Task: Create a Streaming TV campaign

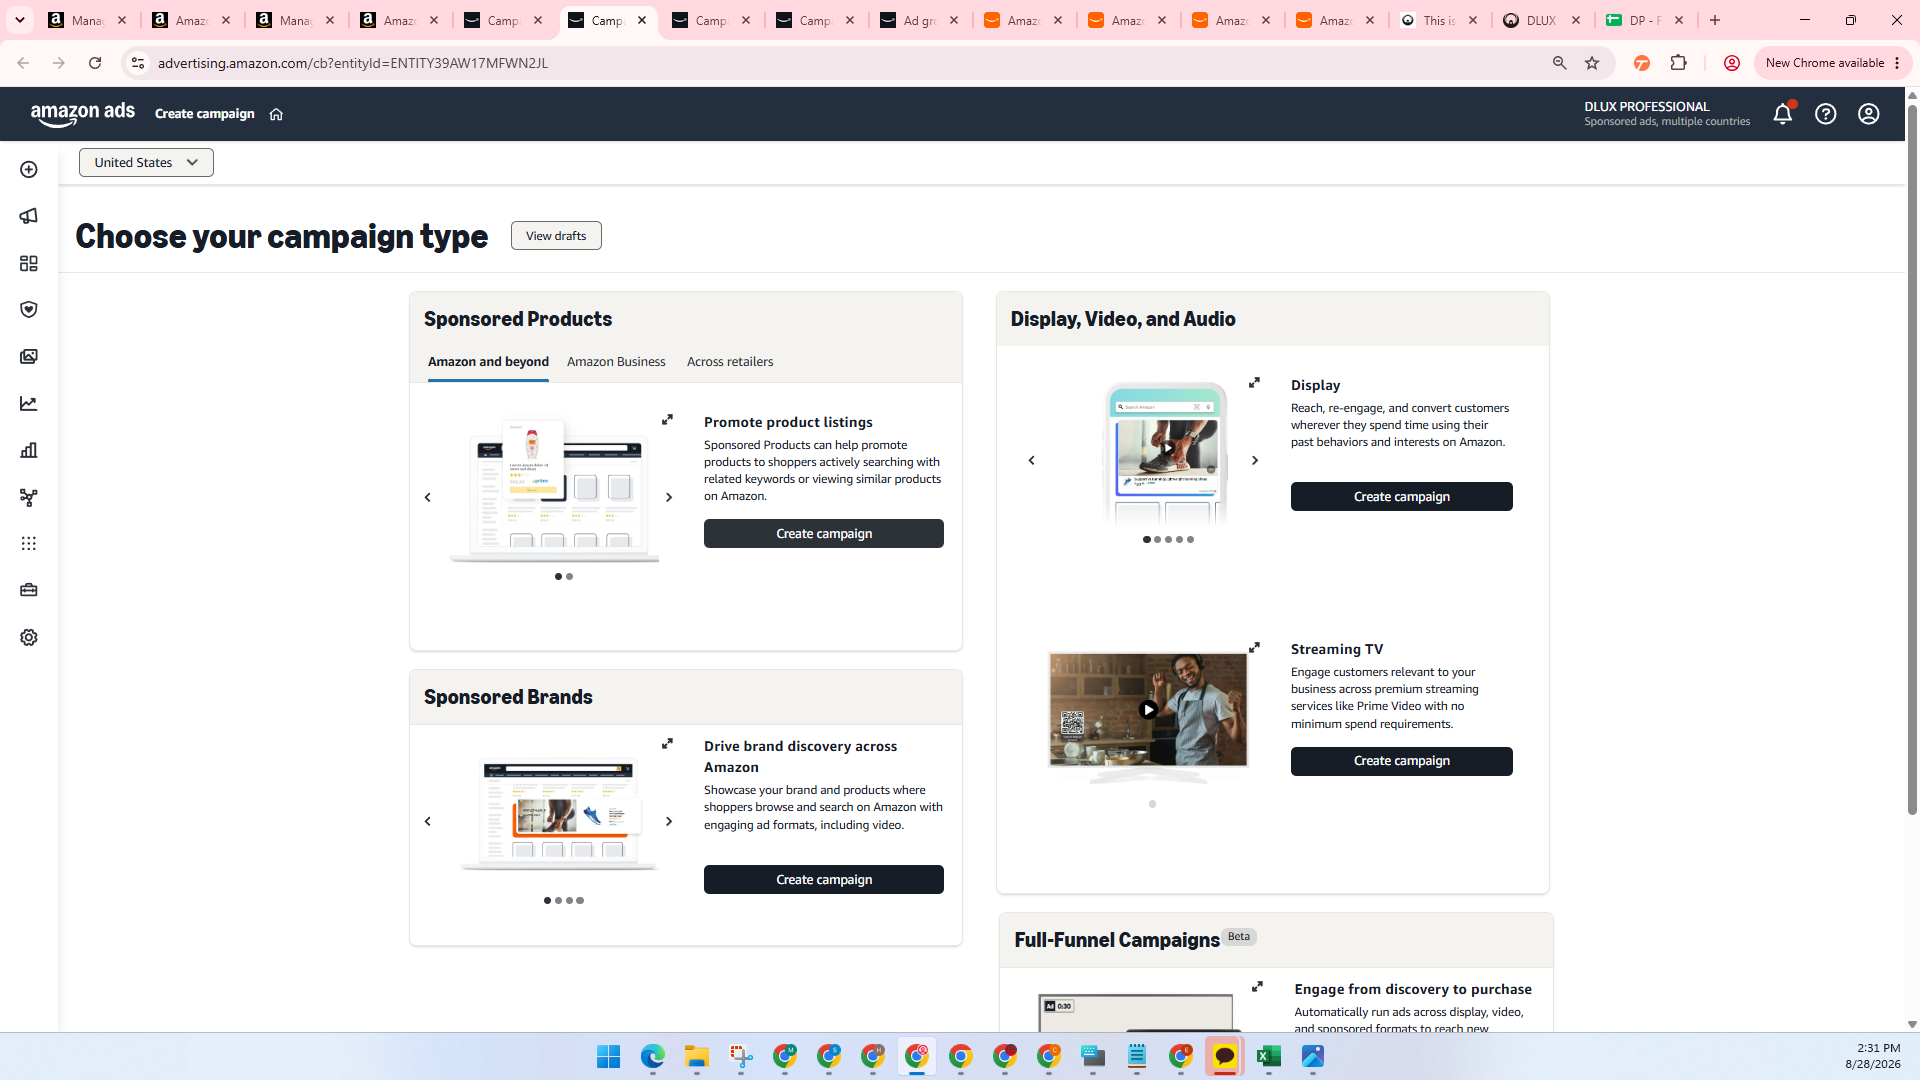Action: click(1402, 761)
